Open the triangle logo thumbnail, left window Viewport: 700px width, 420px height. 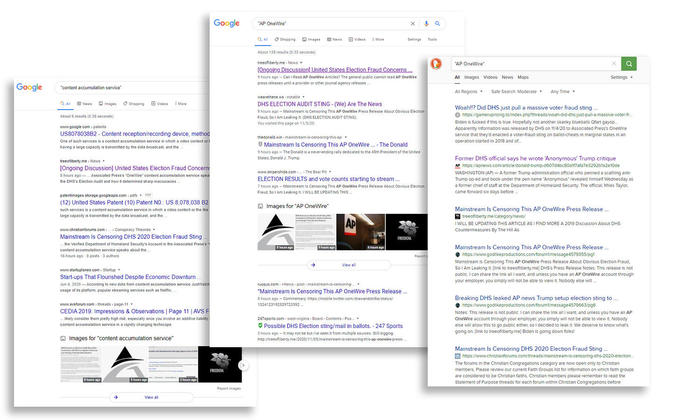(125, 364)
